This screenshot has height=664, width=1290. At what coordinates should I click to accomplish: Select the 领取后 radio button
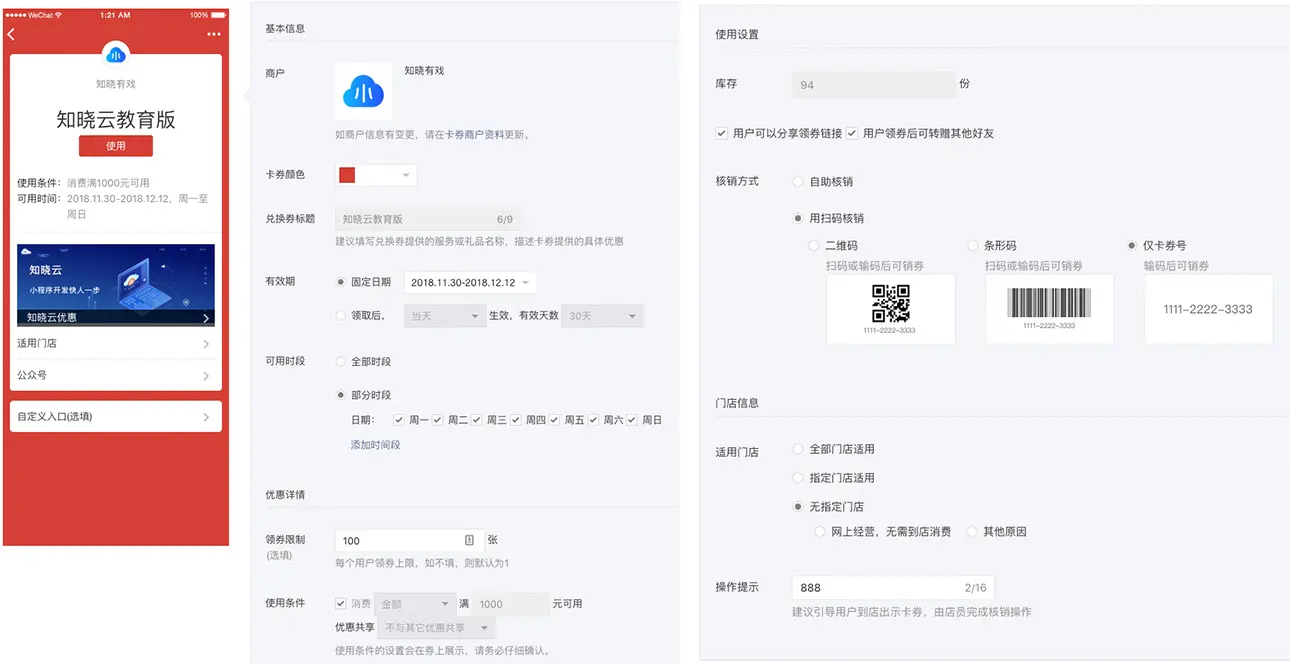341,316
